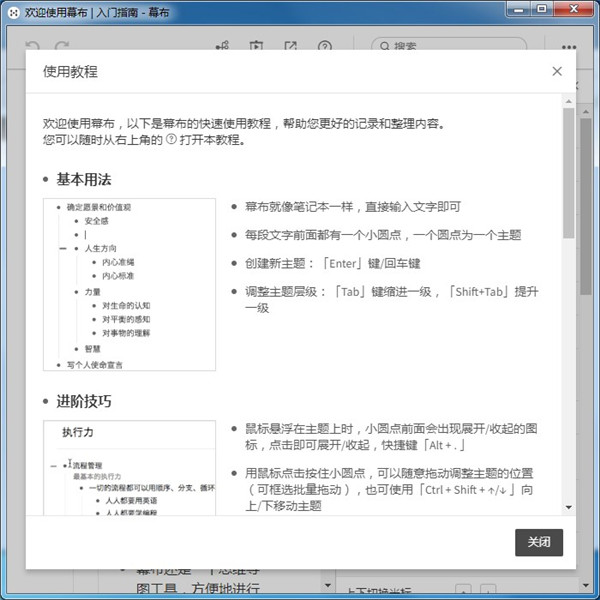This screenshot has width=600, height=600.
Task: Click the background document pane down arrow
Action: [328, 585]
